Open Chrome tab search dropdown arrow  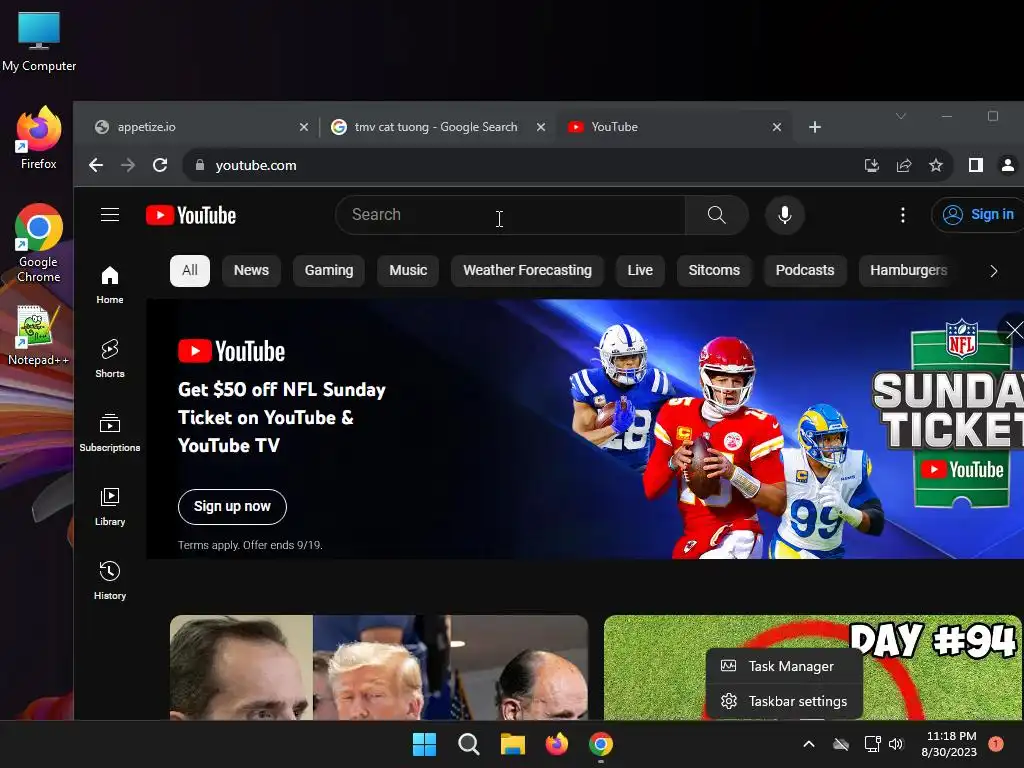point(901,116)
